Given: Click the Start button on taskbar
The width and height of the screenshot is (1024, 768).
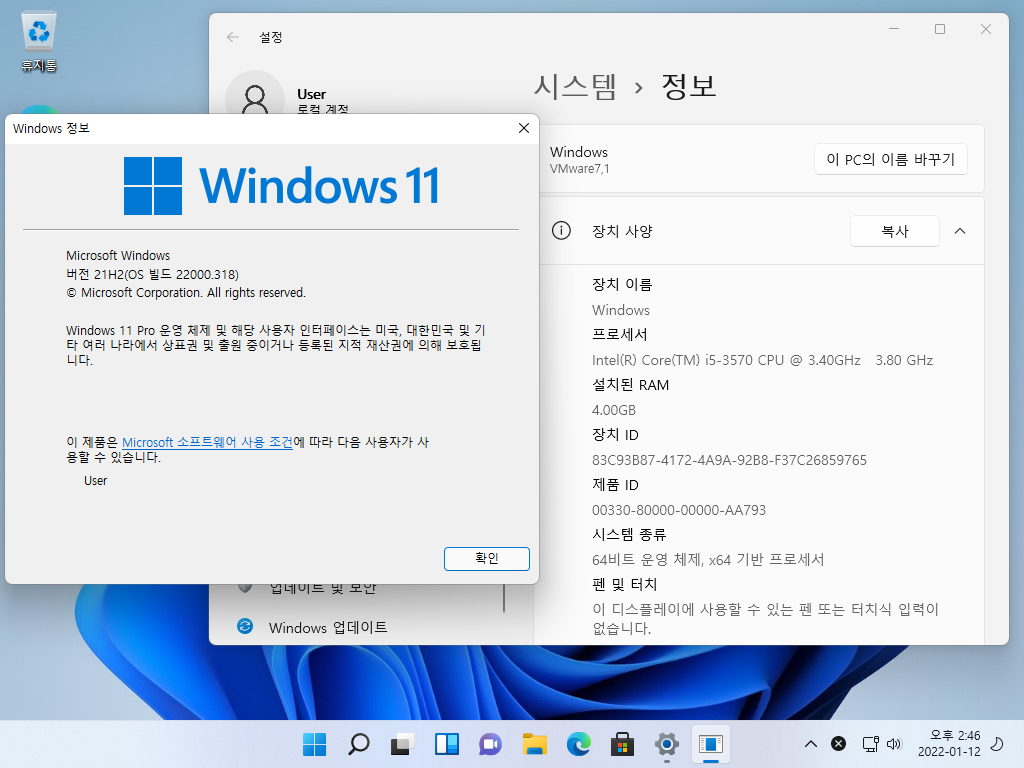Looking at the screenshot, I should [314, 744].
